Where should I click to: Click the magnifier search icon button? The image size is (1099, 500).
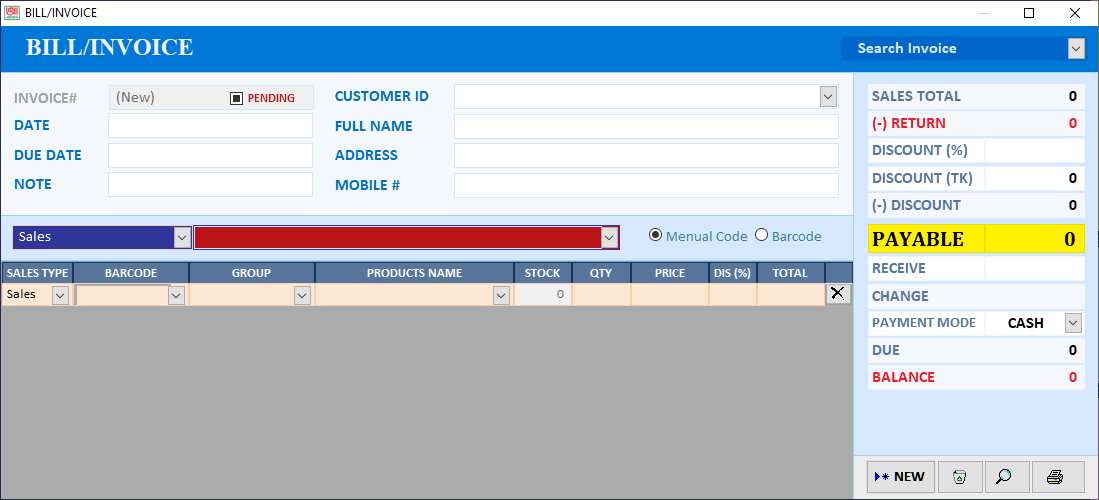[1006, 477]
